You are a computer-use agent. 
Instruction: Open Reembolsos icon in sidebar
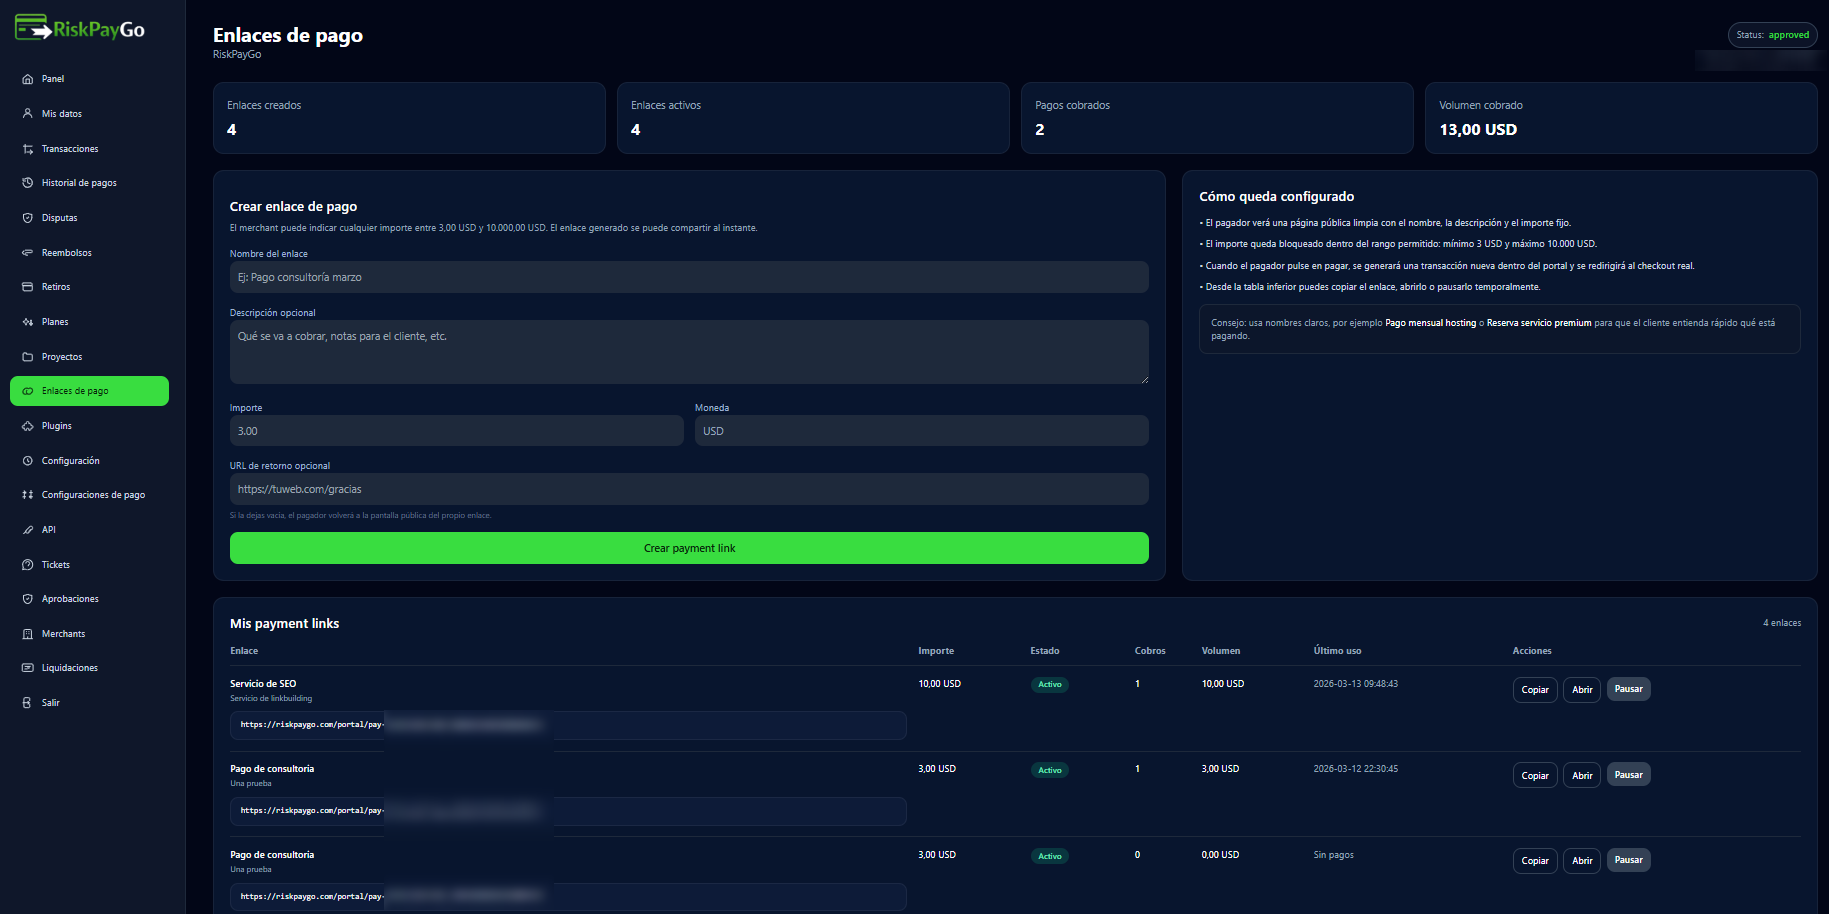tap(28, 253)
